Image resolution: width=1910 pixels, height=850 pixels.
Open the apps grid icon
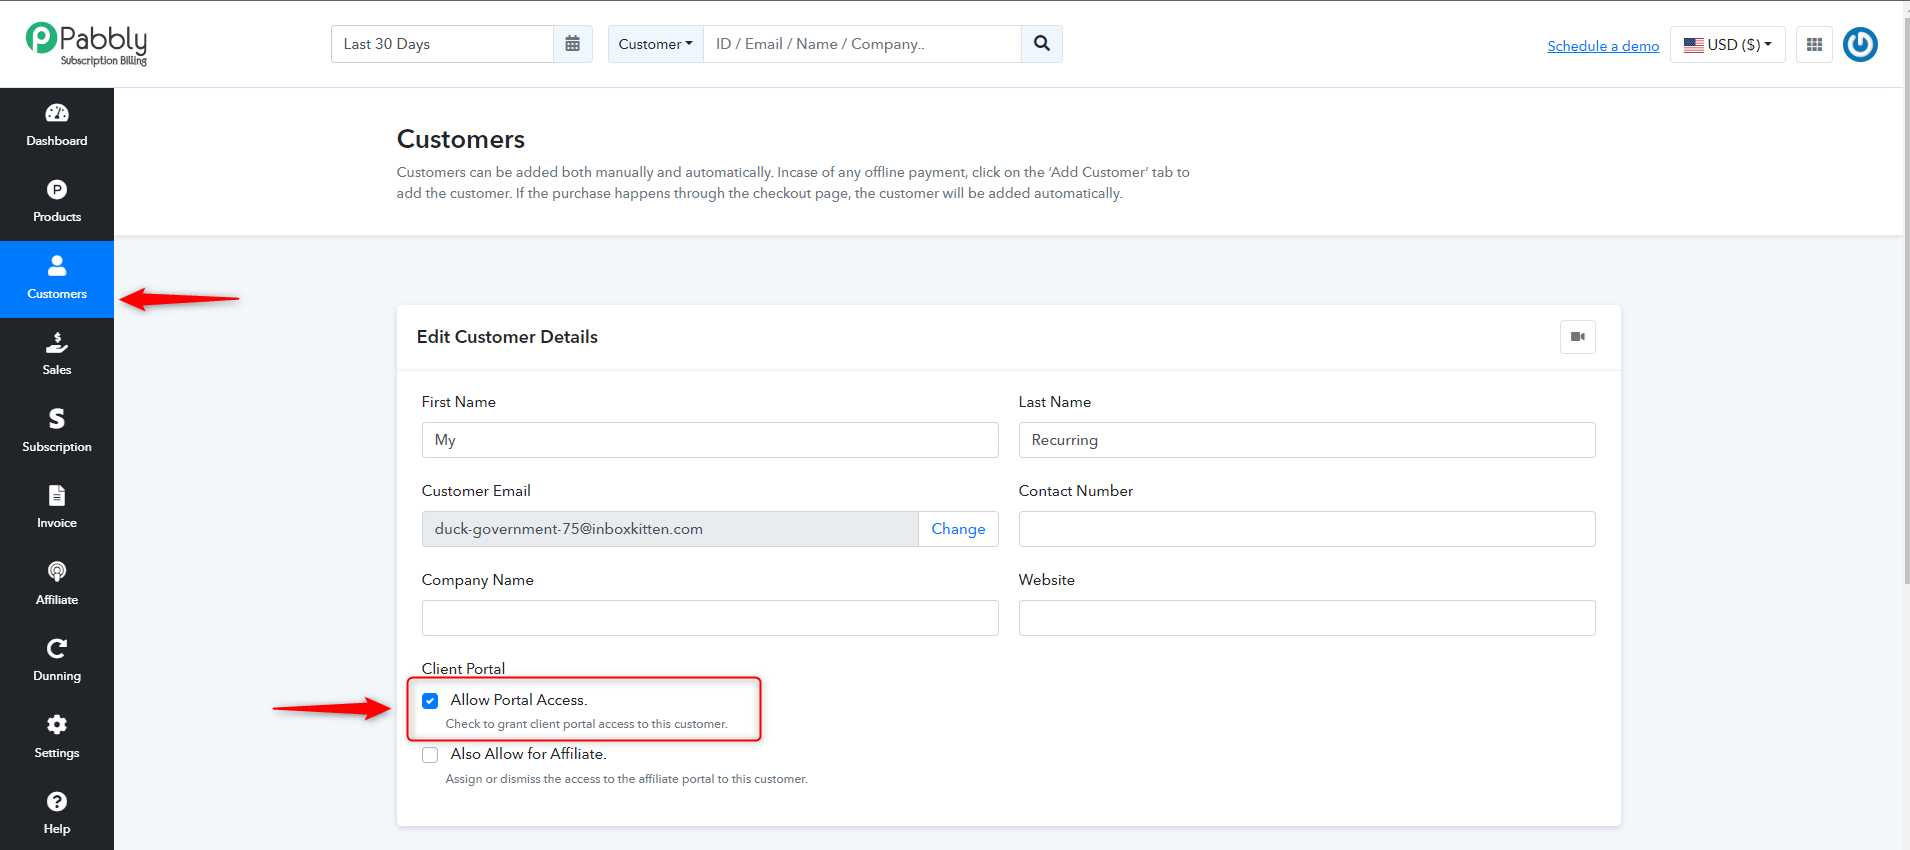tap(1814, 44)
